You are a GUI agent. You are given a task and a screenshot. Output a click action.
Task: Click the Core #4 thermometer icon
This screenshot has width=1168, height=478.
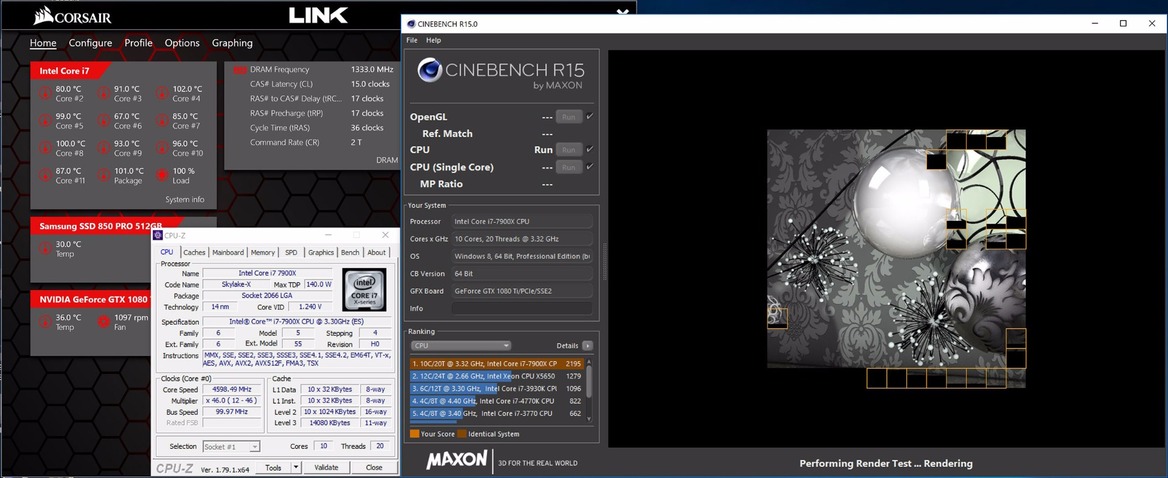162,94
